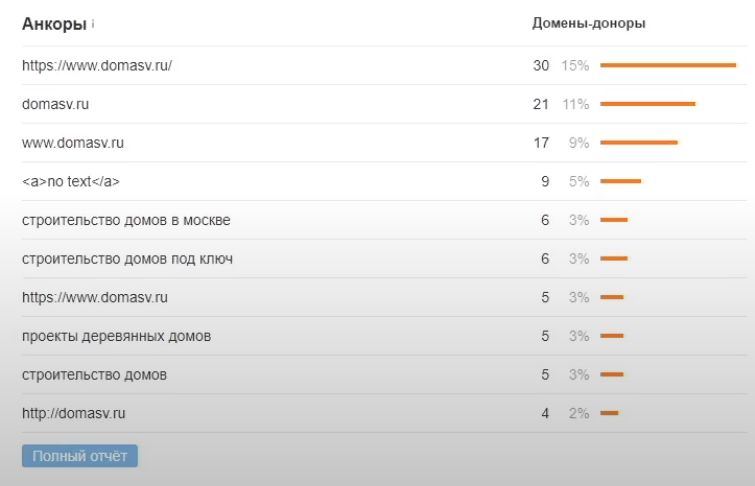755x486 pixels.
Task: Click anchor проекты деревянных домов
Action: pos(116,336)
